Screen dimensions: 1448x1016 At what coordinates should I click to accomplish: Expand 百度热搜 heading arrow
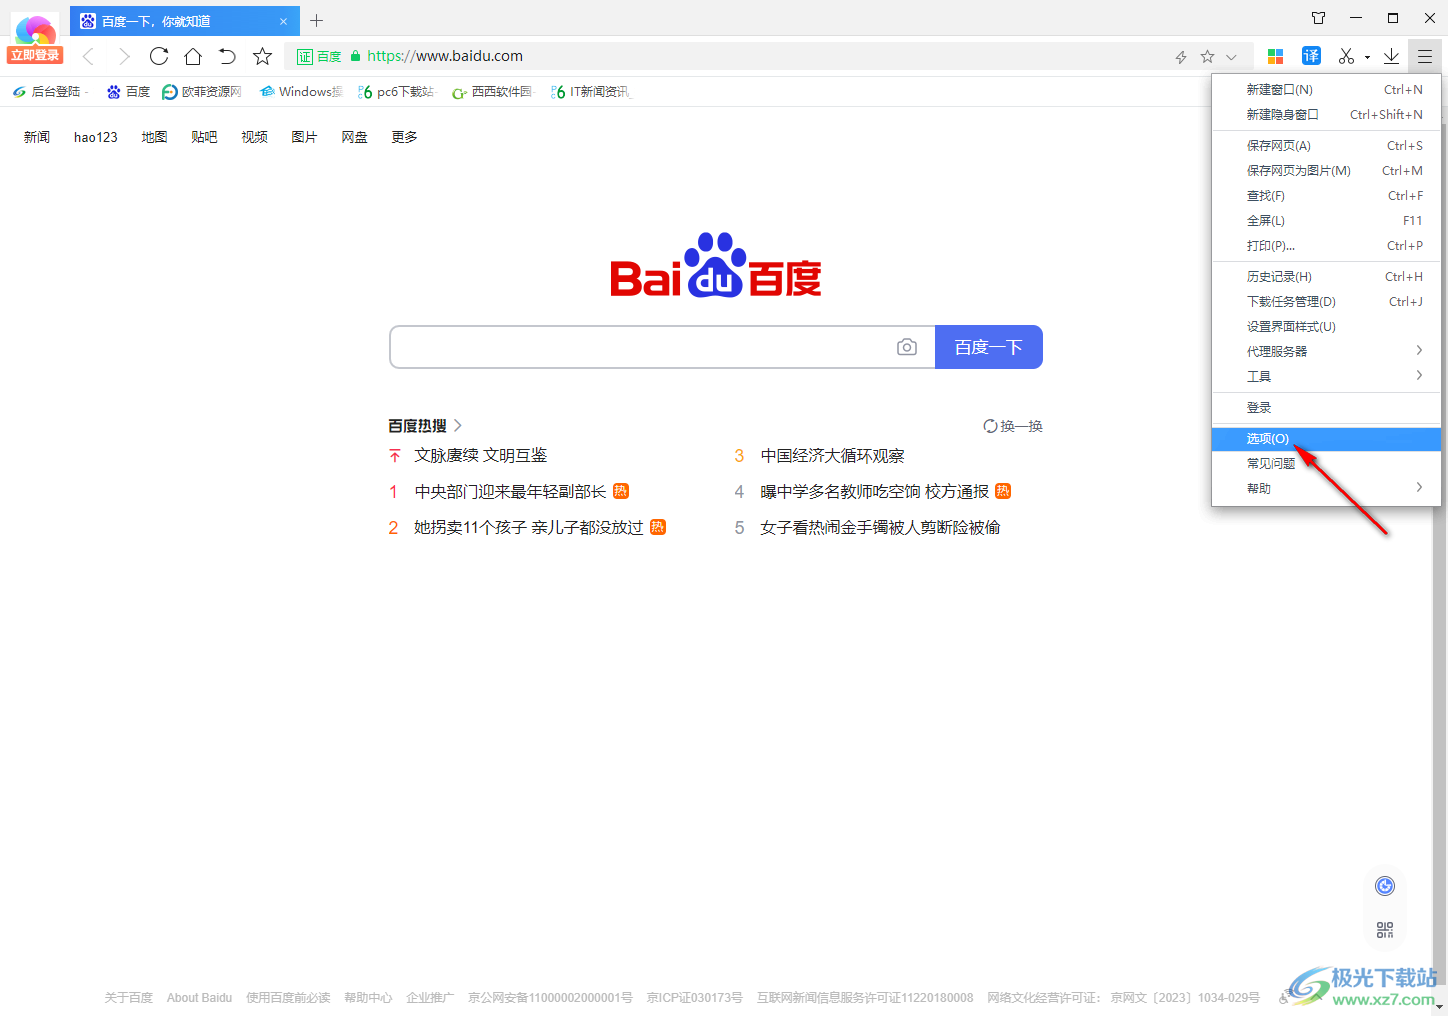[x=458, y=425]
